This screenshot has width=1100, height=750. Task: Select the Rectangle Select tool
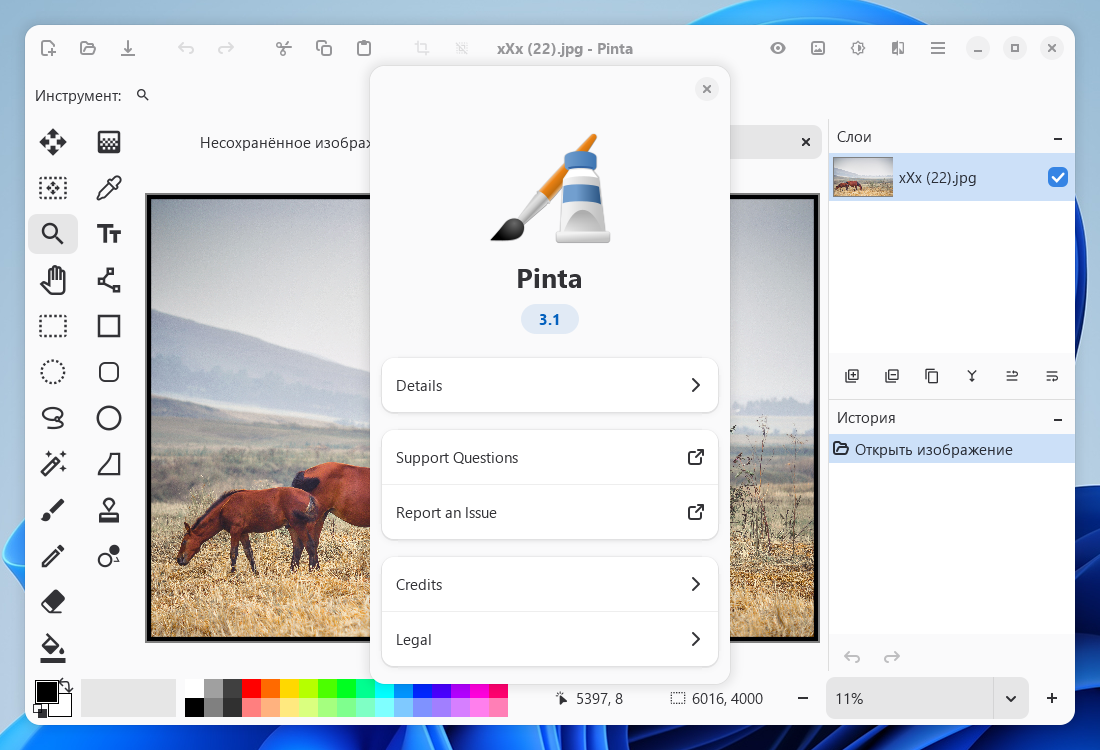[53, 326]
